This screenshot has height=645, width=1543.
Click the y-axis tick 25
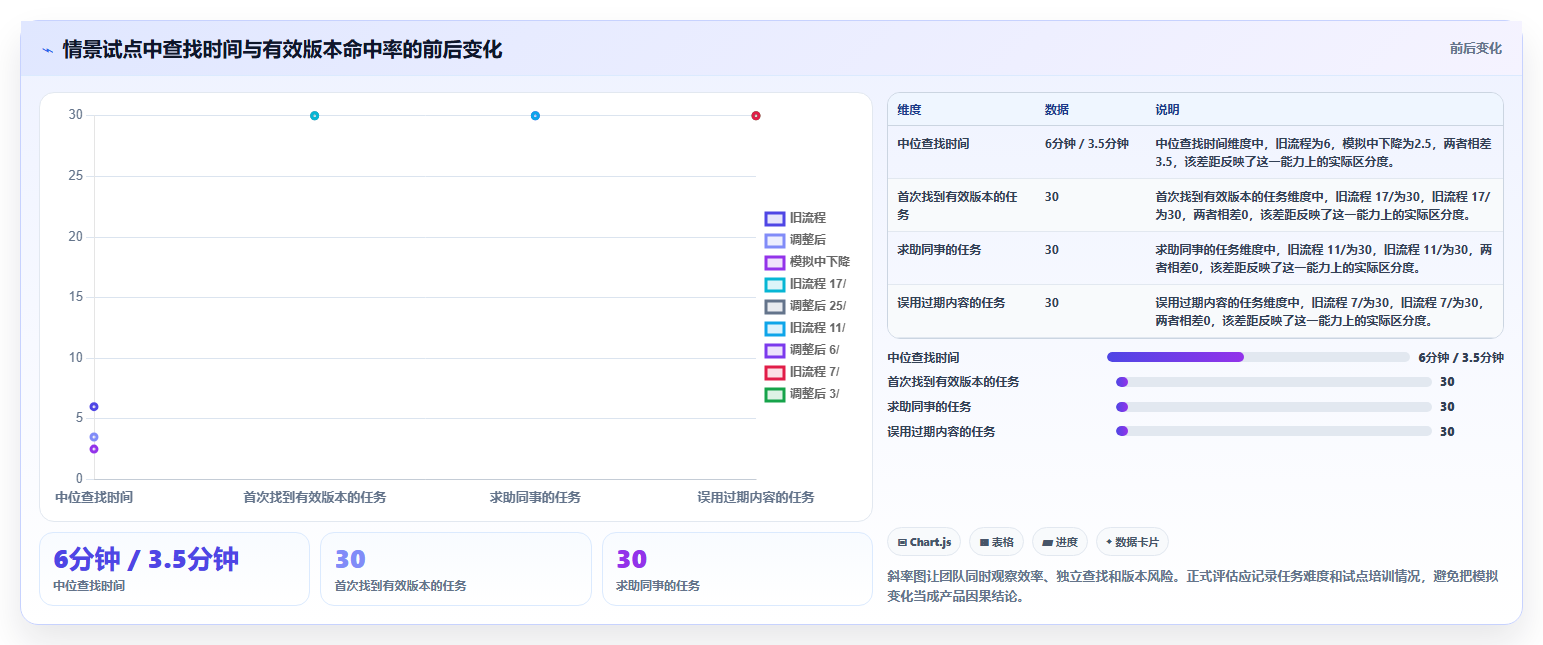(76, 176)
